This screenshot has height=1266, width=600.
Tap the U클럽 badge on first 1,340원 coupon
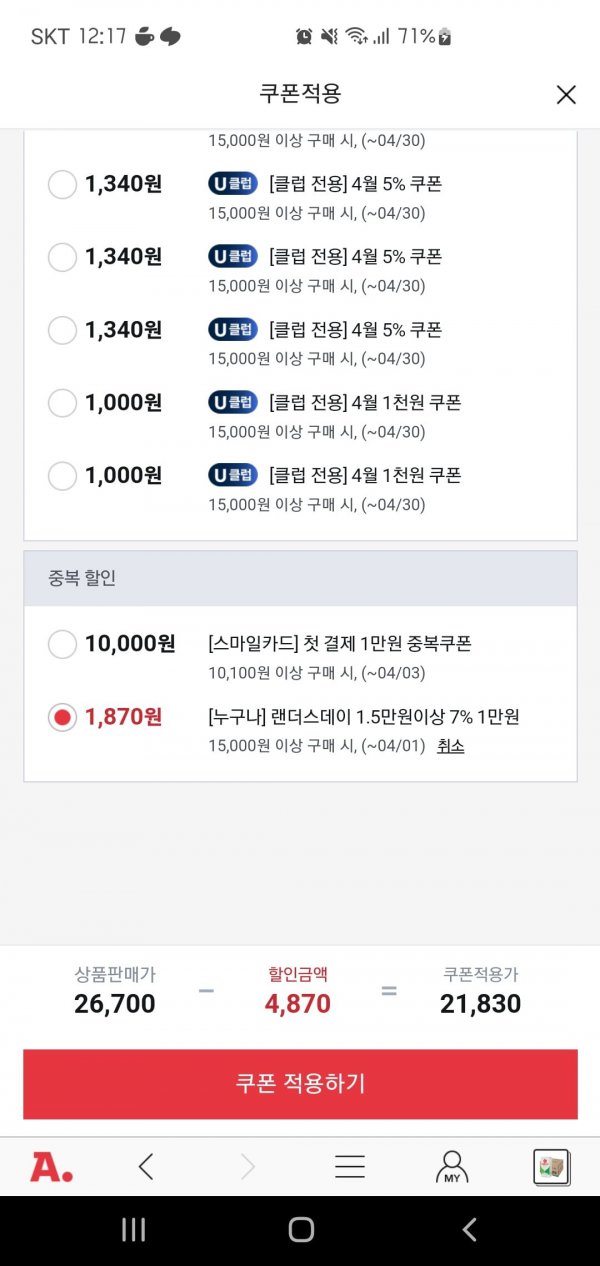click(233, 184)
